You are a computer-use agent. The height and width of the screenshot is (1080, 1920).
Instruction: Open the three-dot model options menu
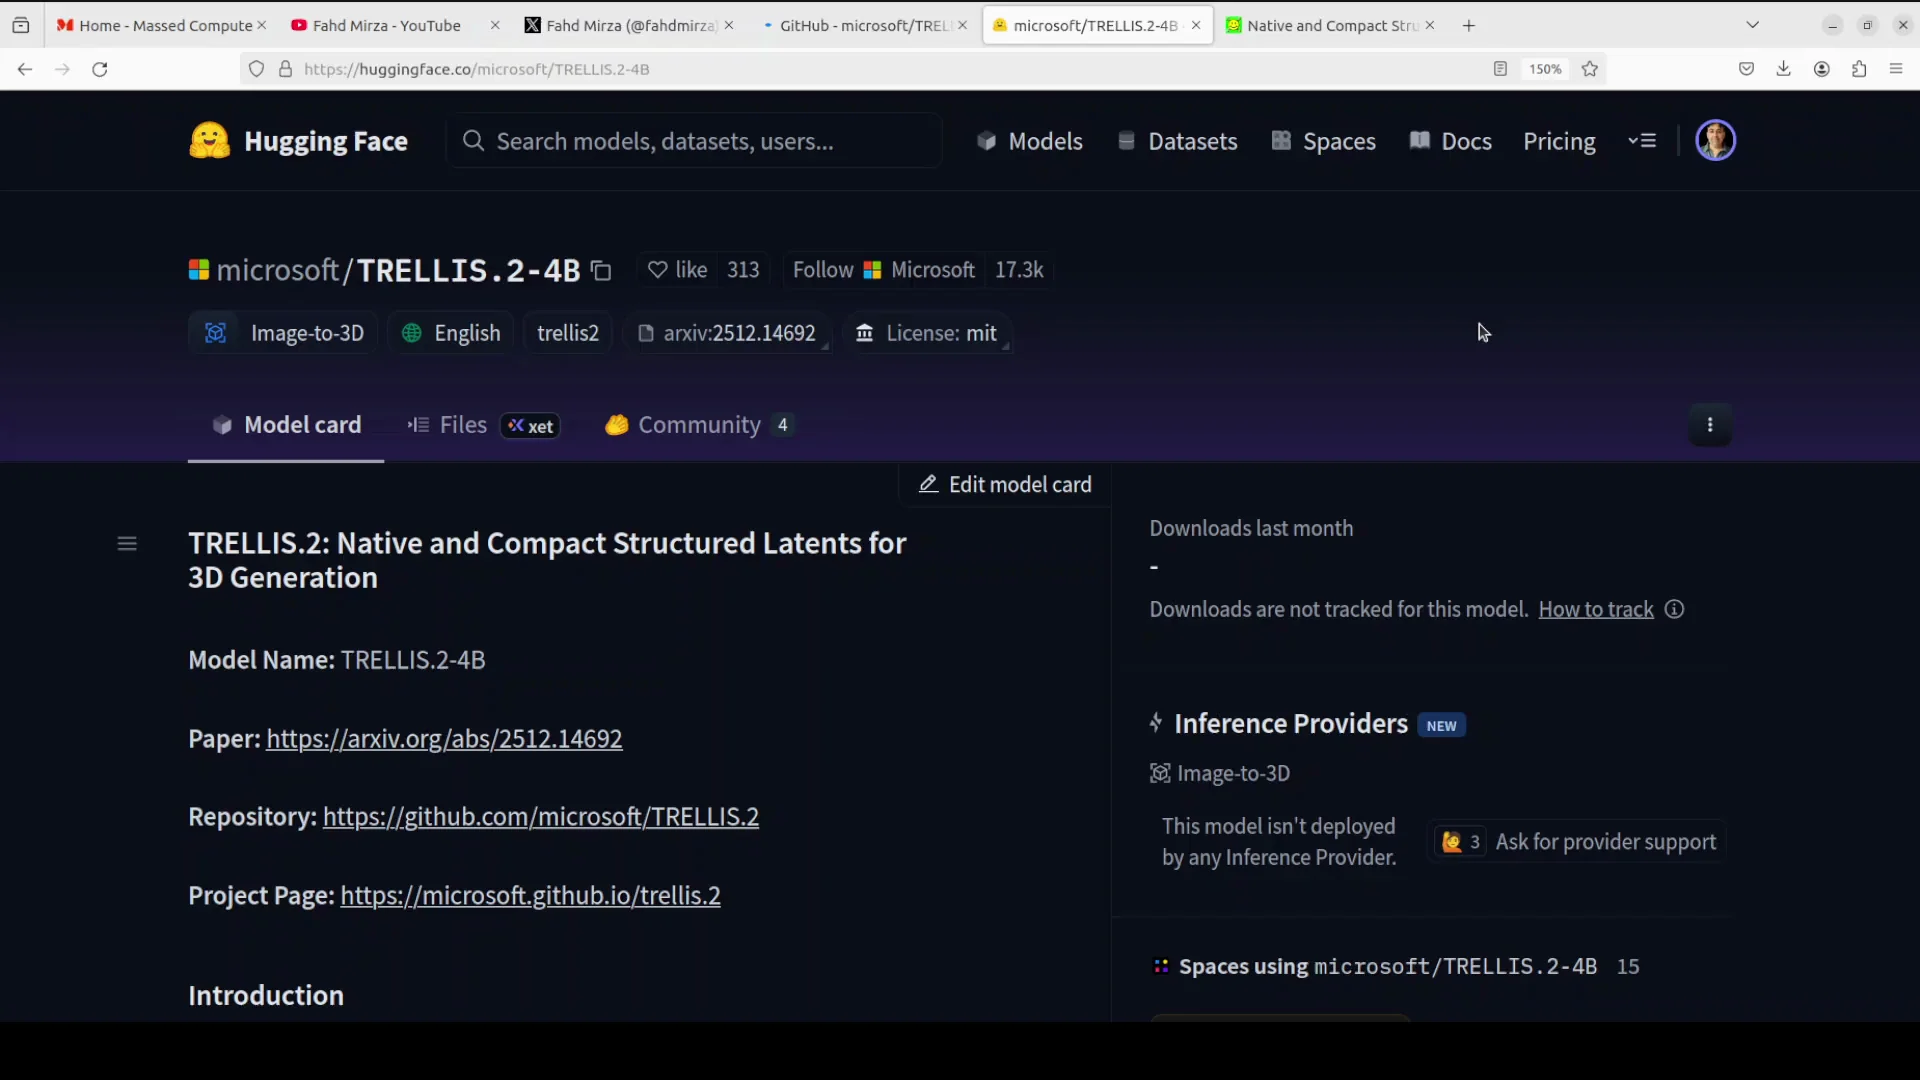click(x=1710, y=425)
